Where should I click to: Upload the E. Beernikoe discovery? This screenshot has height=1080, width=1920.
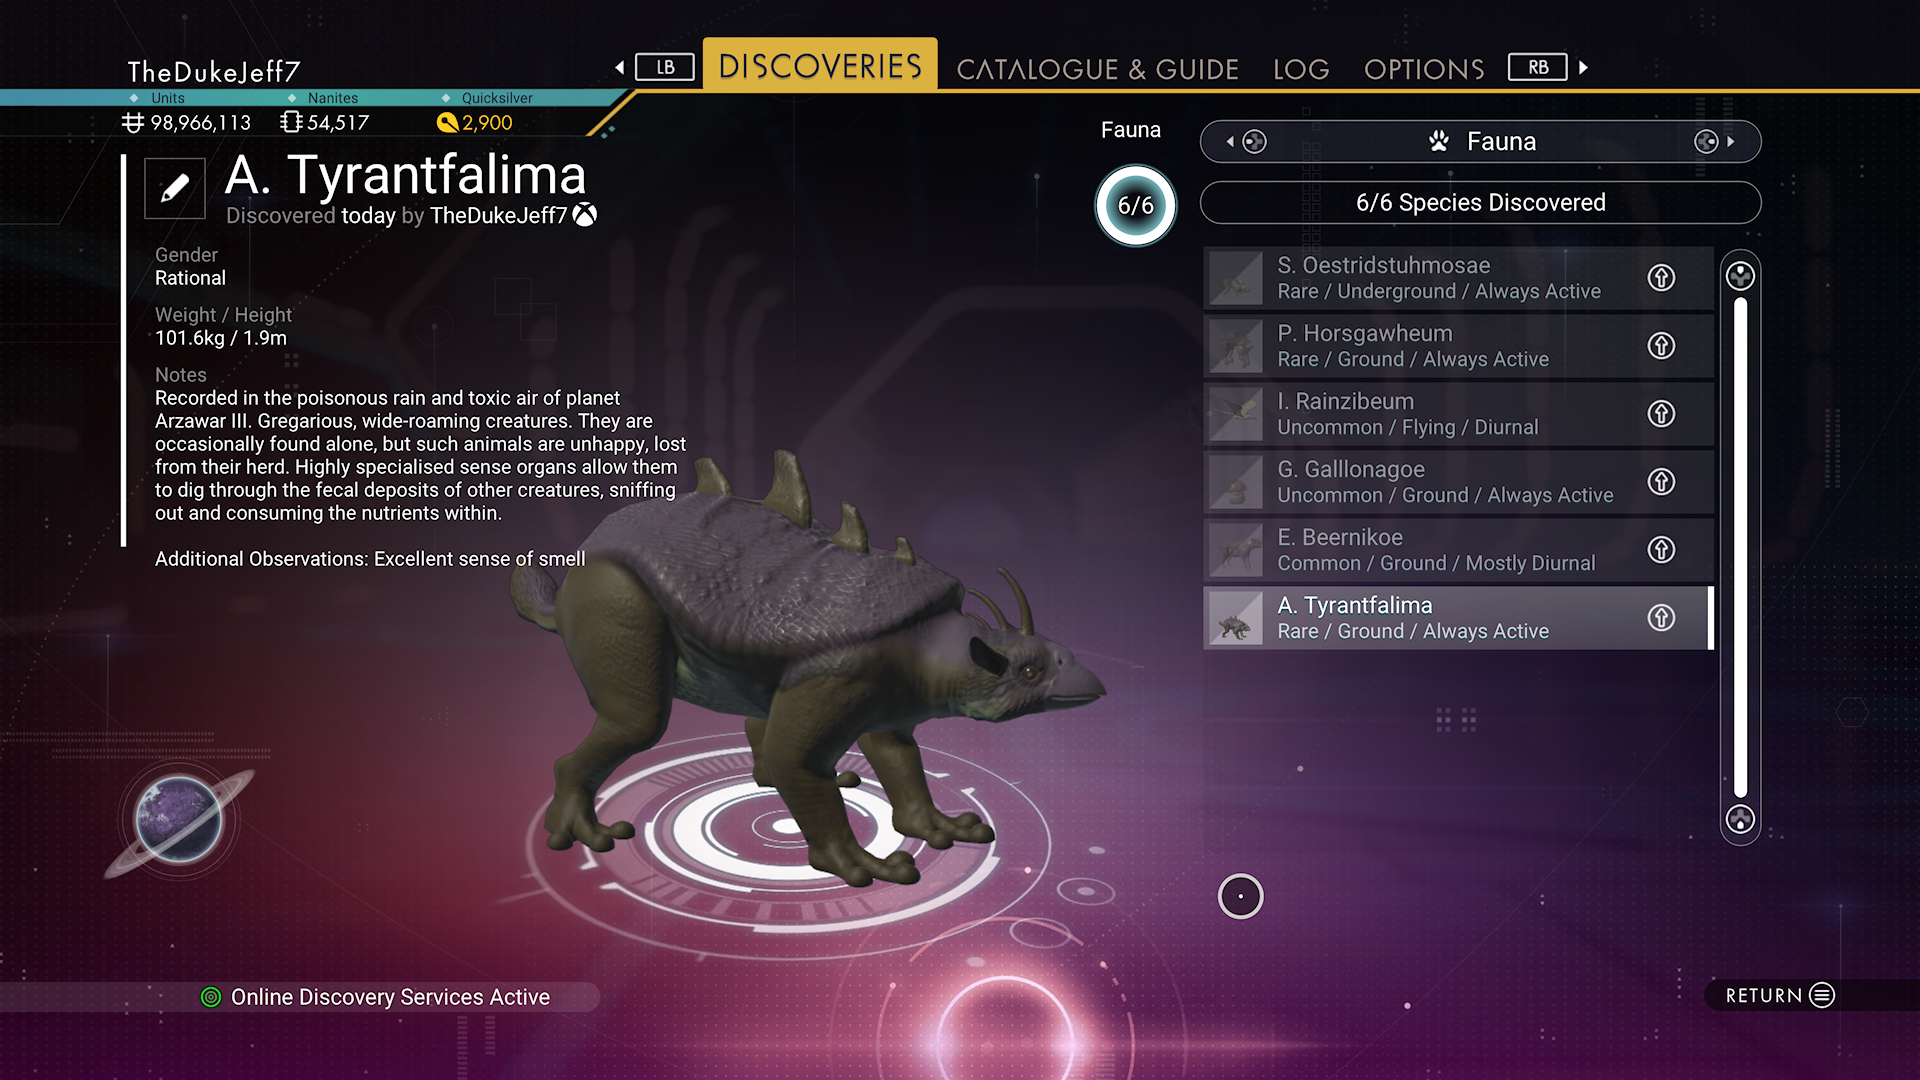[x=1661, y=550]
